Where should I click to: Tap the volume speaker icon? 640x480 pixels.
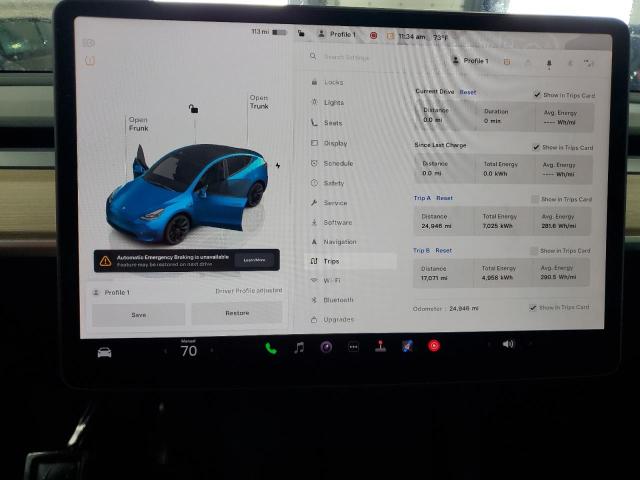508,344
